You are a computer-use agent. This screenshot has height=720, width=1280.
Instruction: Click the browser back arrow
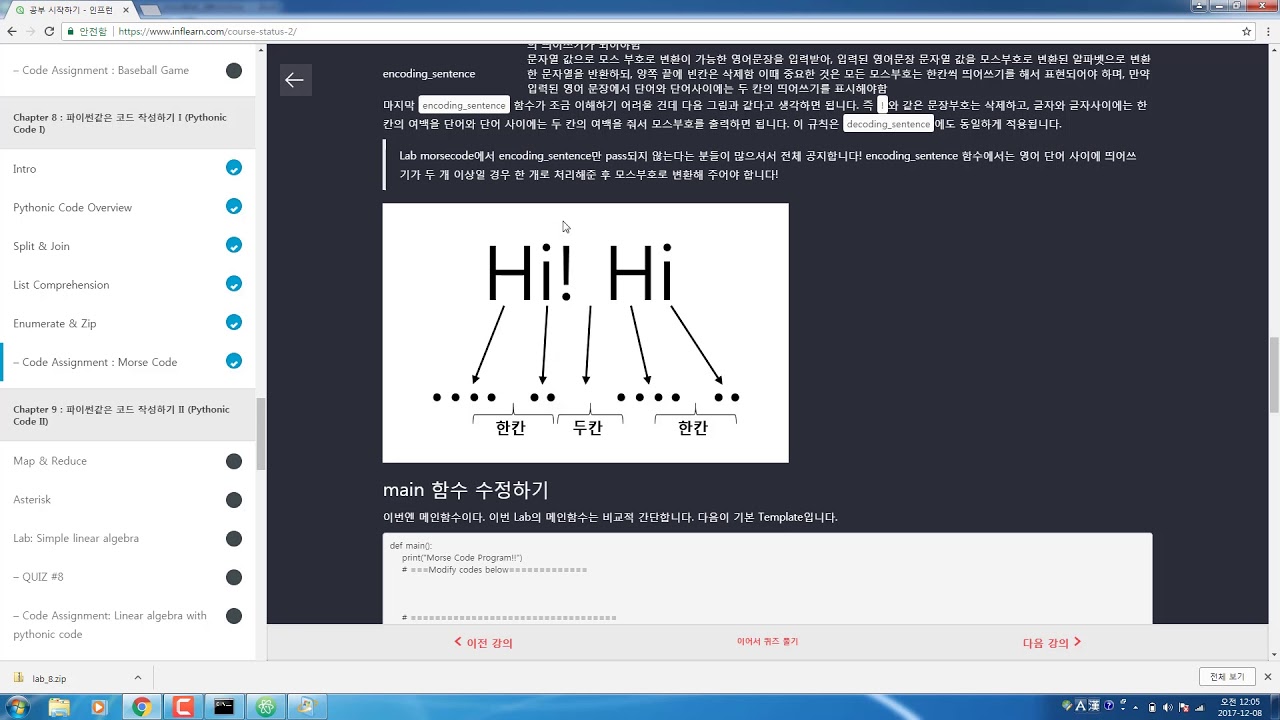11,31
